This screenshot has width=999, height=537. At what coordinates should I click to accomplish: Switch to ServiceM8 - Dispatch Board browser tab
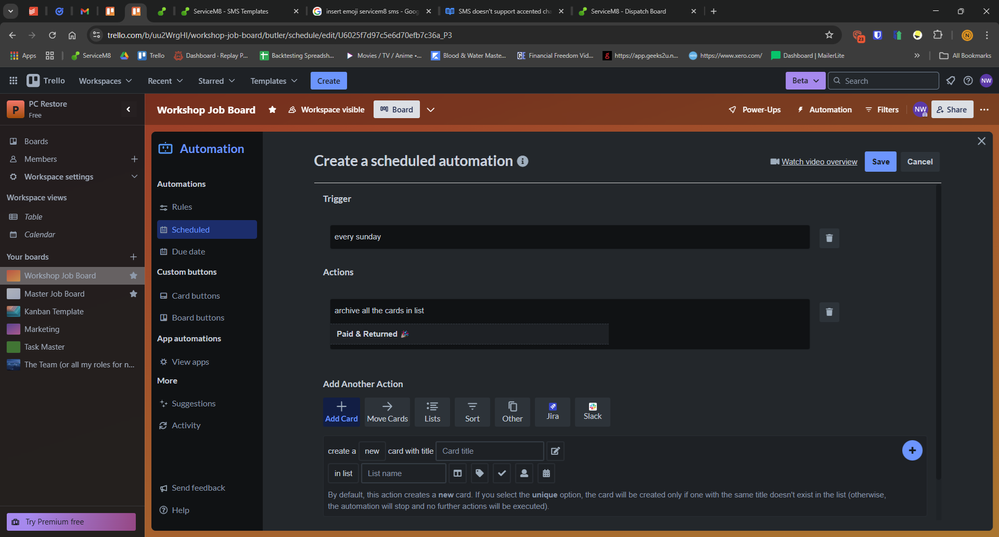(x=635, y=11)
